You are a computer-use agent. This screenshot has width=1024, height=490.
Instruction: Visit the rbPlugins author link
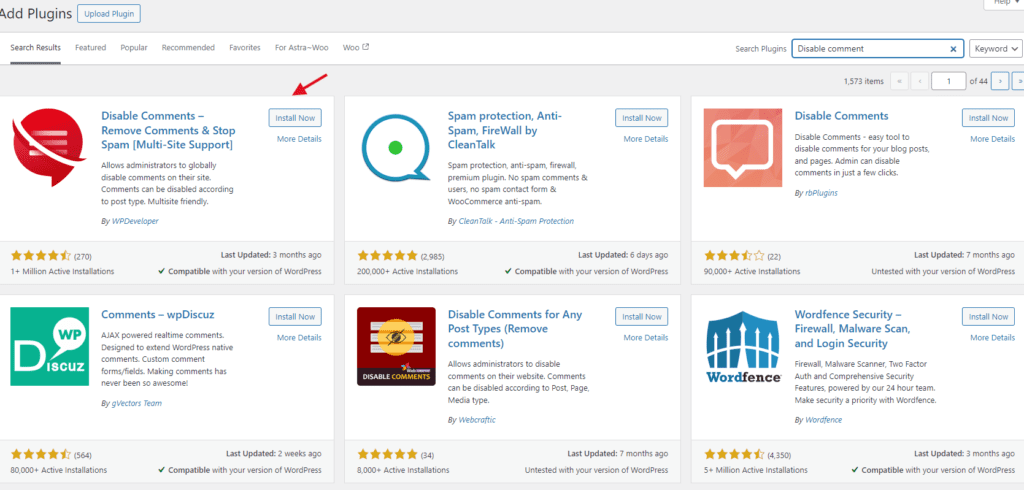click(820, 193)
